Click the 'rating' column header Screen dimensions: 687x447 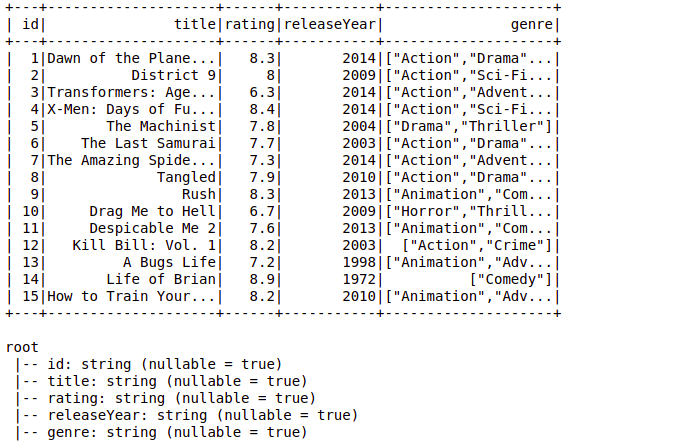250,25
